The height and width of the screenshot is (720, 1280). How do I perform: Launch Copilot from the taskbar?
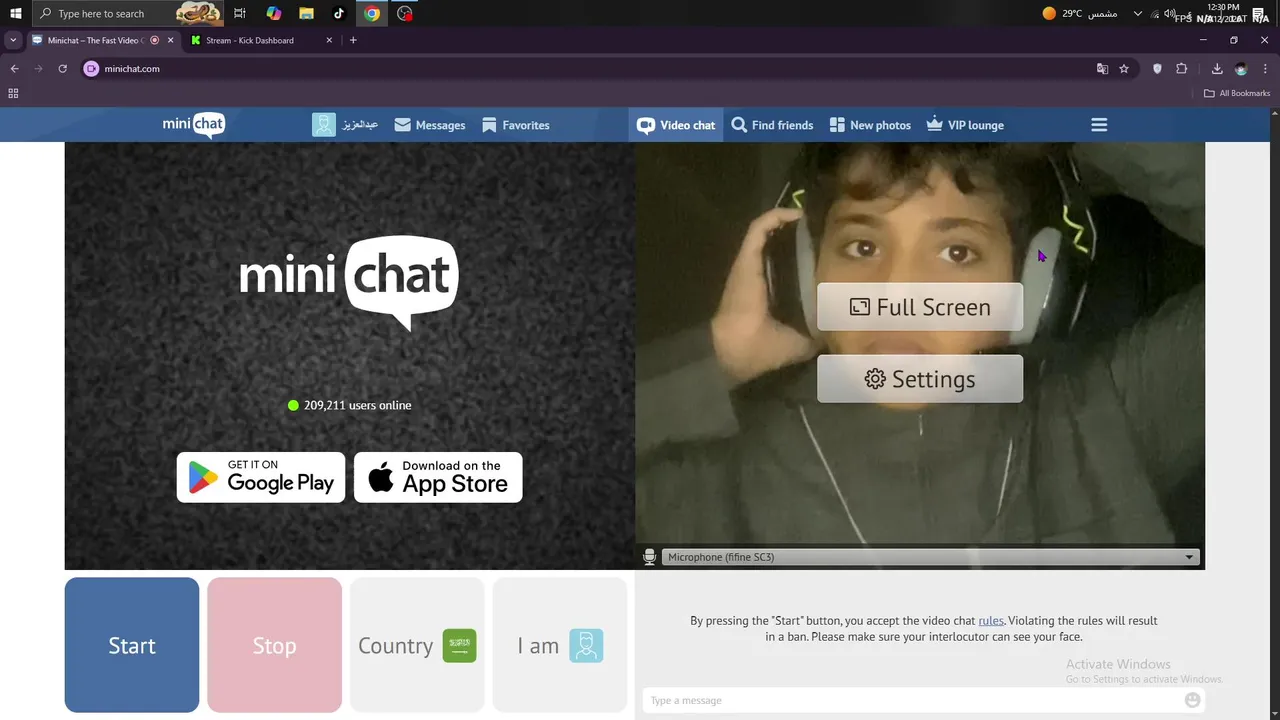point(274,13)
